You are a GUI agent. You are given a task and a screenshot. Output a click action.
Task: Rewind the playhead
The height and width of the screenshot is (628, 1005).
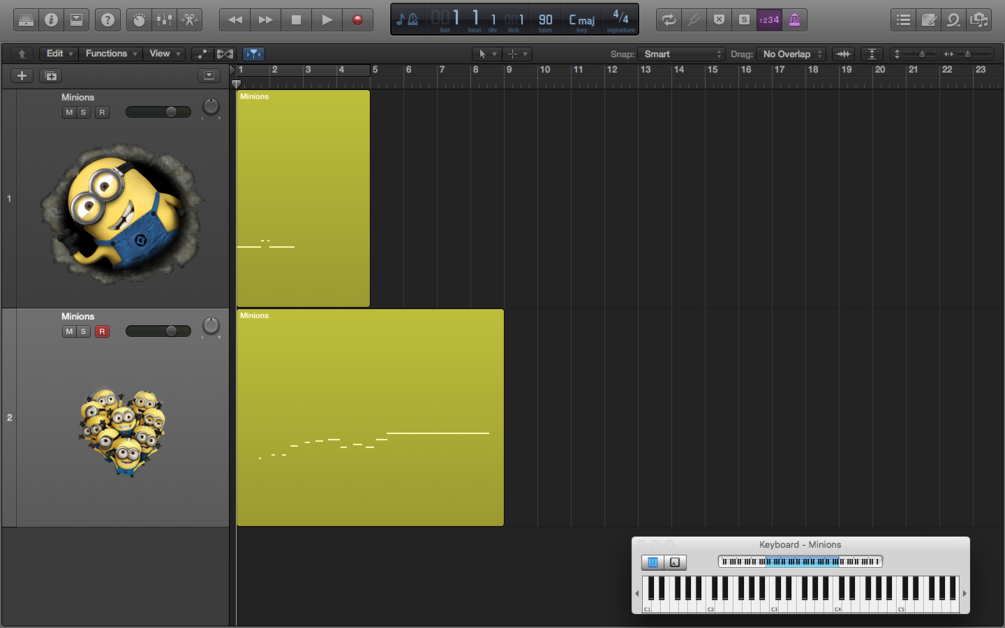pos(235,20)
